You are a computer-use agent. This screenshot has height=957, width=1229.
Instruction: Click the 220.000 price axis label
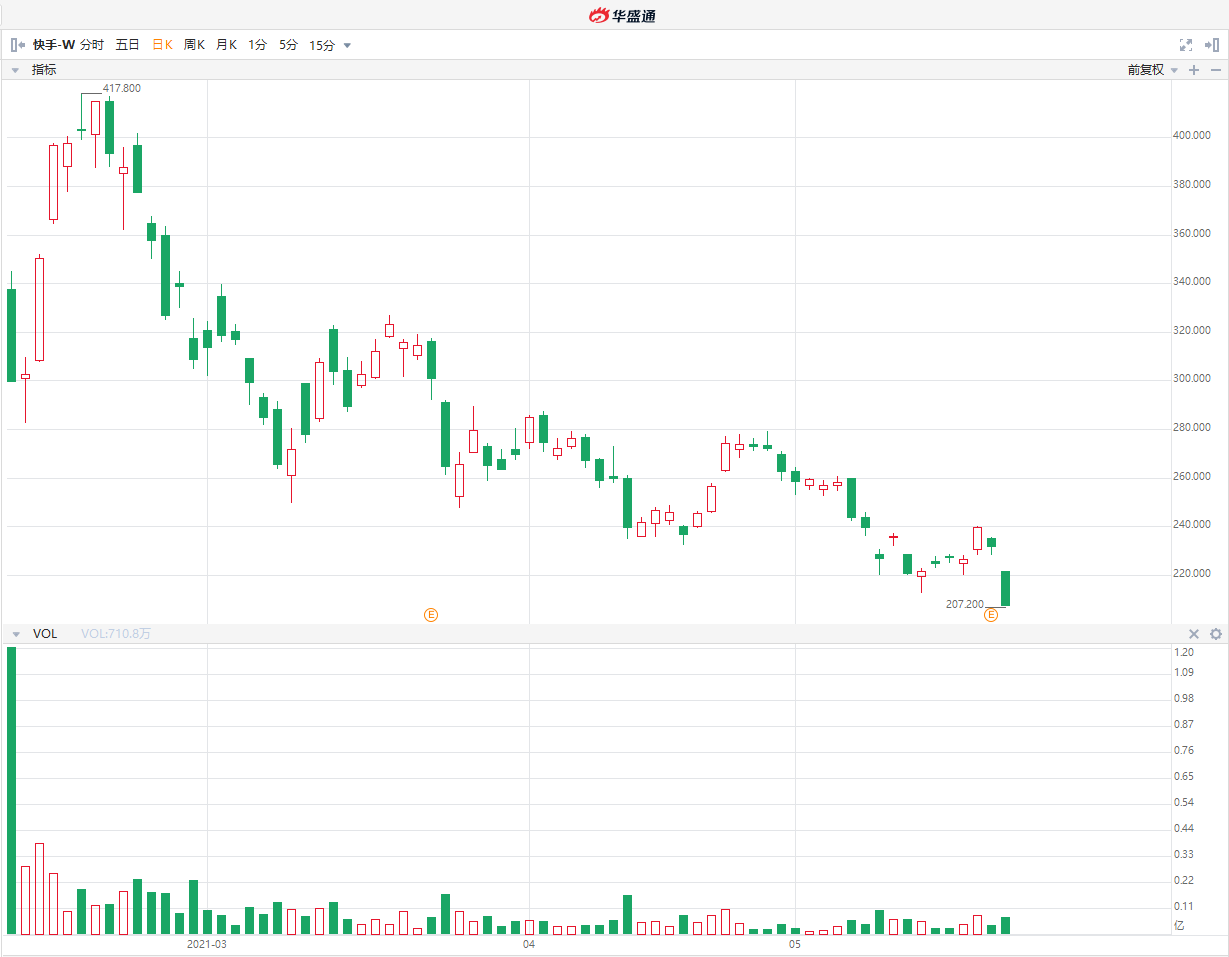tap(1192, 574)
